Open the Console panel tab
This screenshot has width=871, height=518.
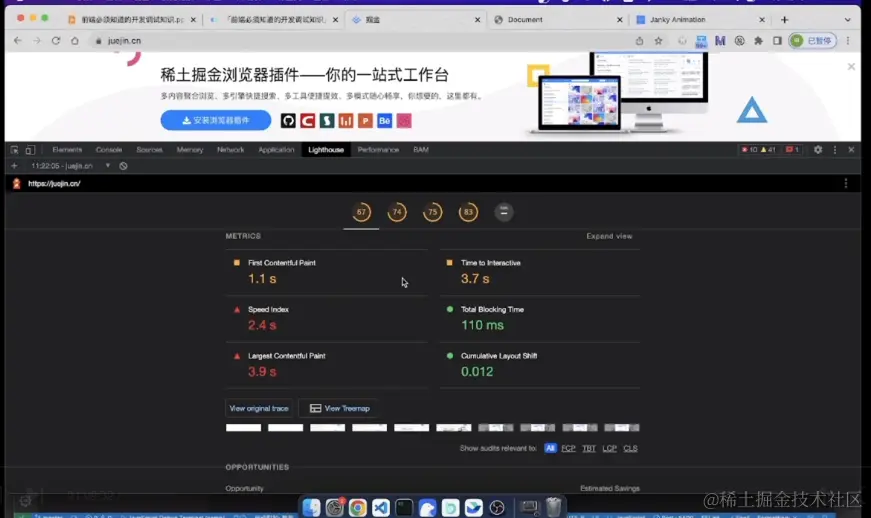(109, 150)
